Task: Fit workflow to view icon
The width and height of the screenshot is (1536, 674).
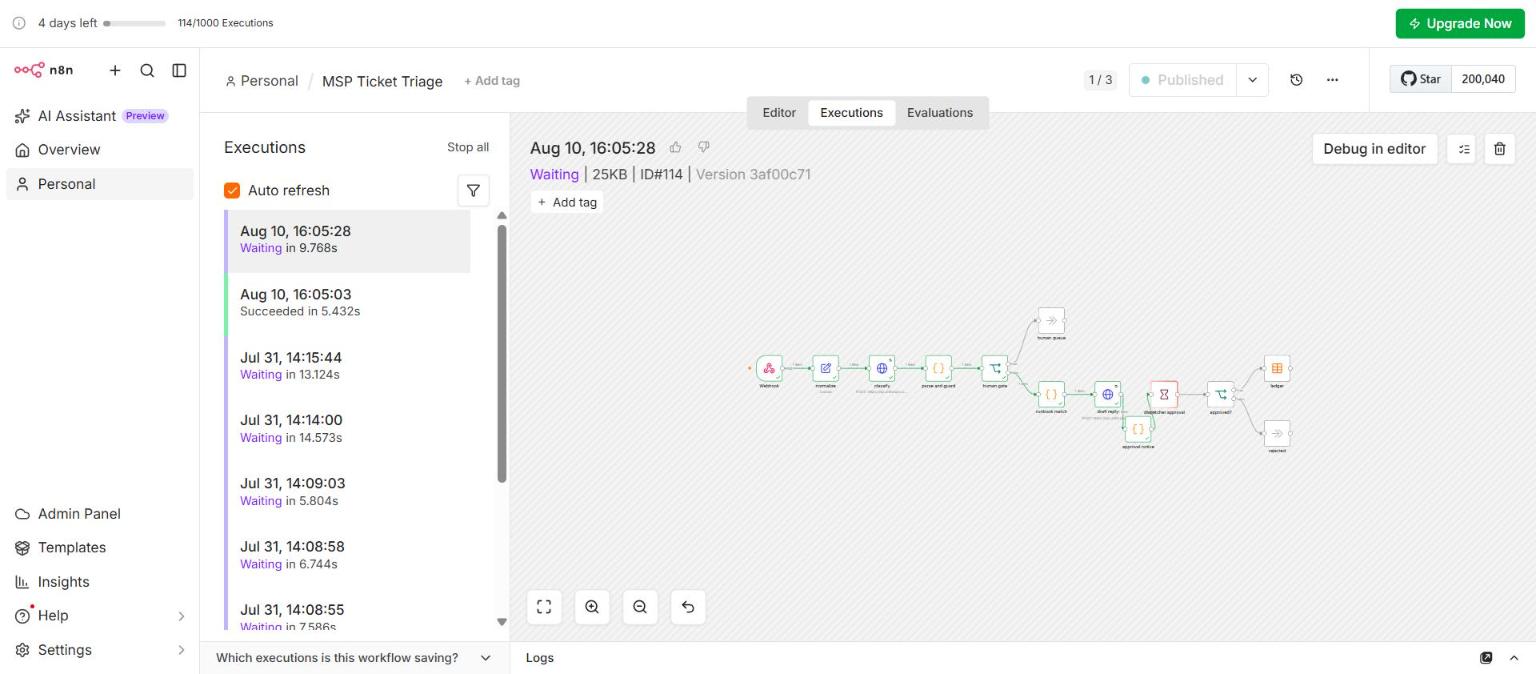Action: coord(544,607)
